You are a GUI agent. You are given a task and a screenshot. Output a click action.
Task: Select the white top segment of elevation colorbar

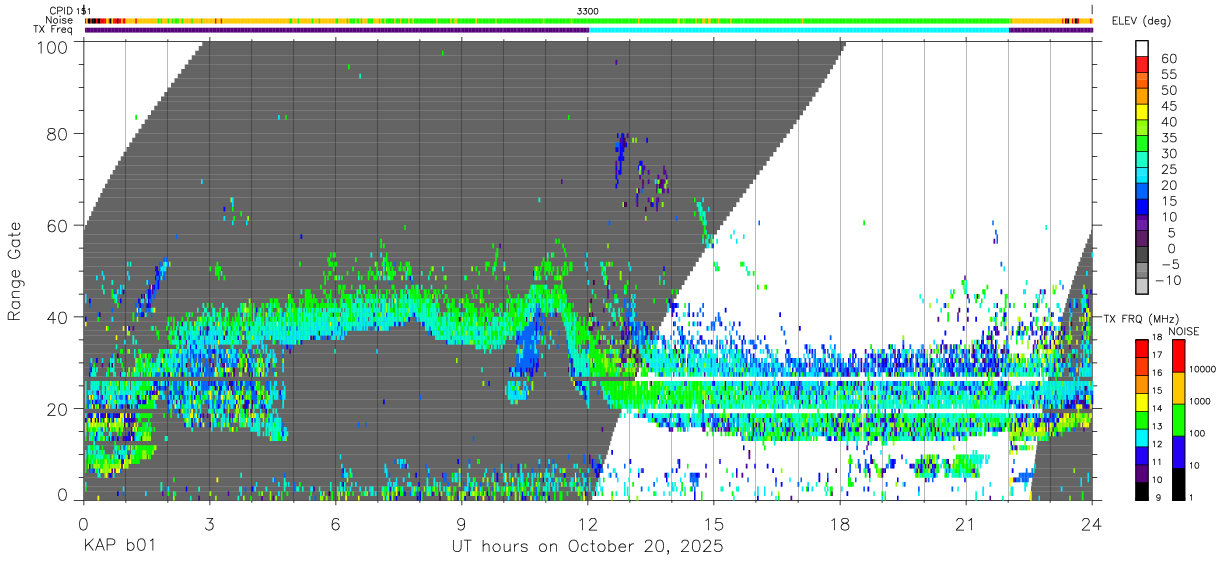point(1143,49)
